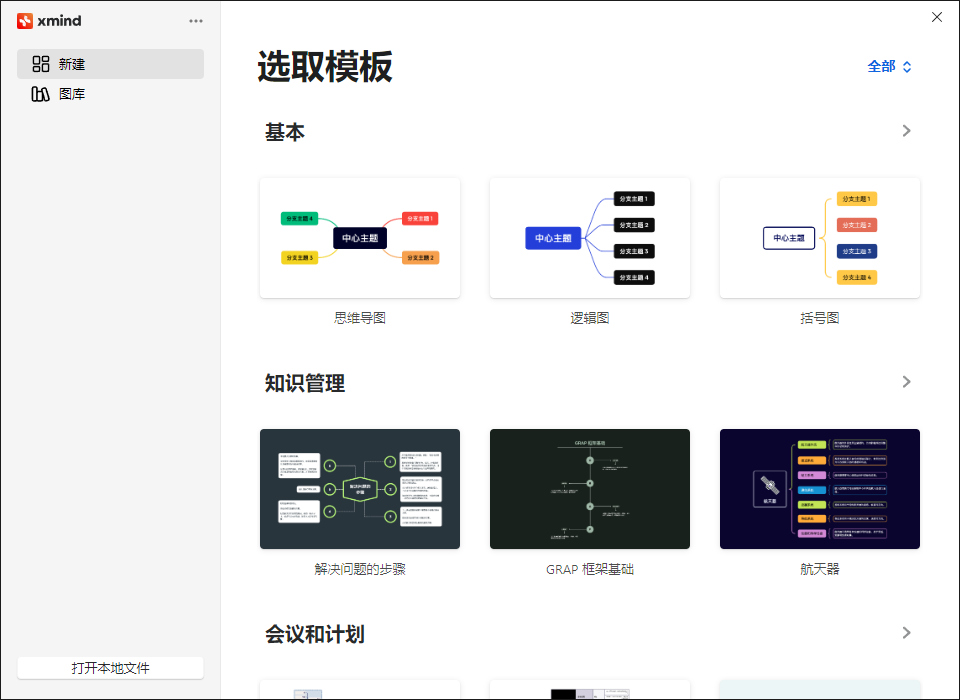Click the library icon beside 图库
This screenshot has width=960, height=700.
[40, 93]
